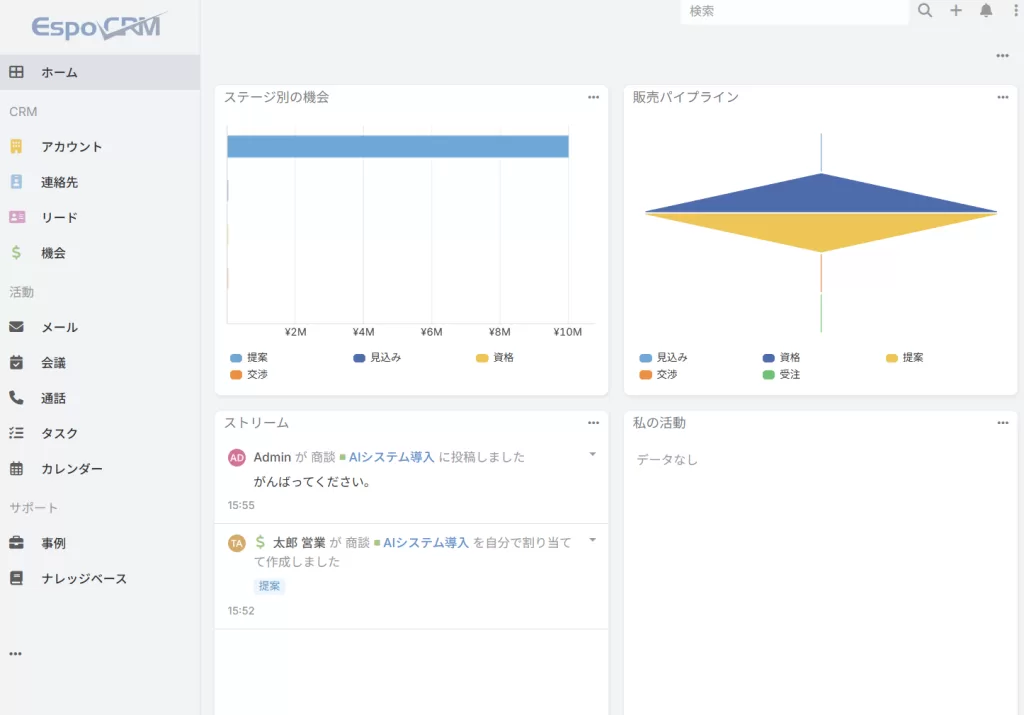Click the 太郎 営業 user name link
This screenshot has width=1024, height=715.
point(299,543)
